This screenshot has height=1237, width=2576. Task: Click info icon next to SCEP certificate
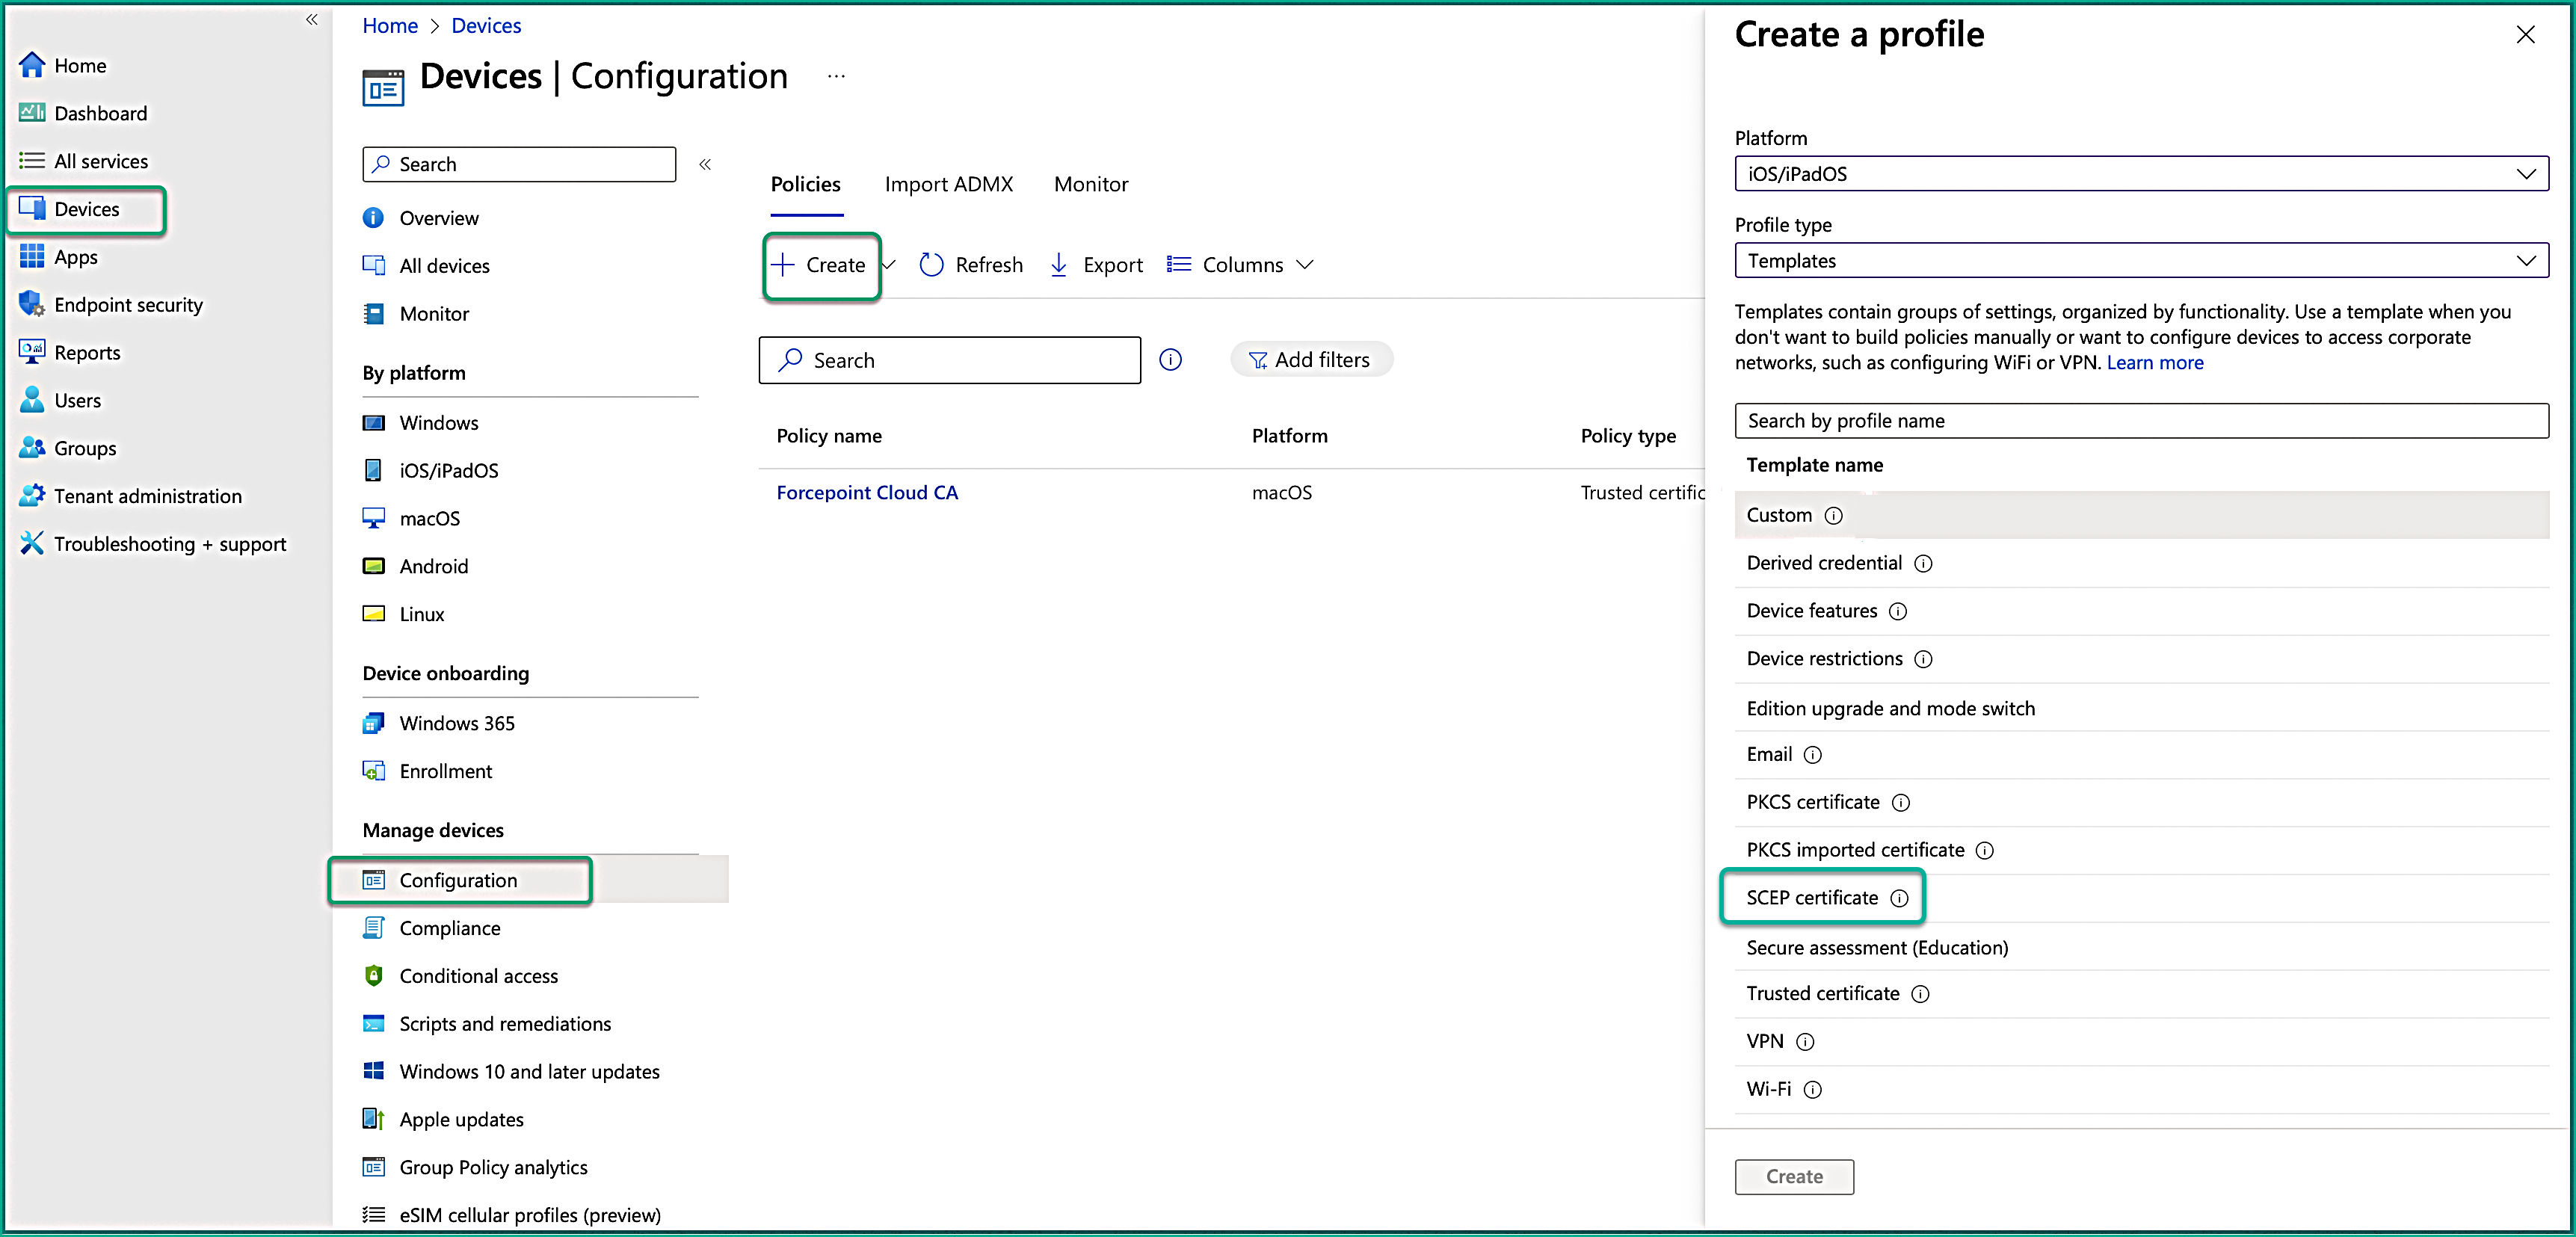[1899, 898]
